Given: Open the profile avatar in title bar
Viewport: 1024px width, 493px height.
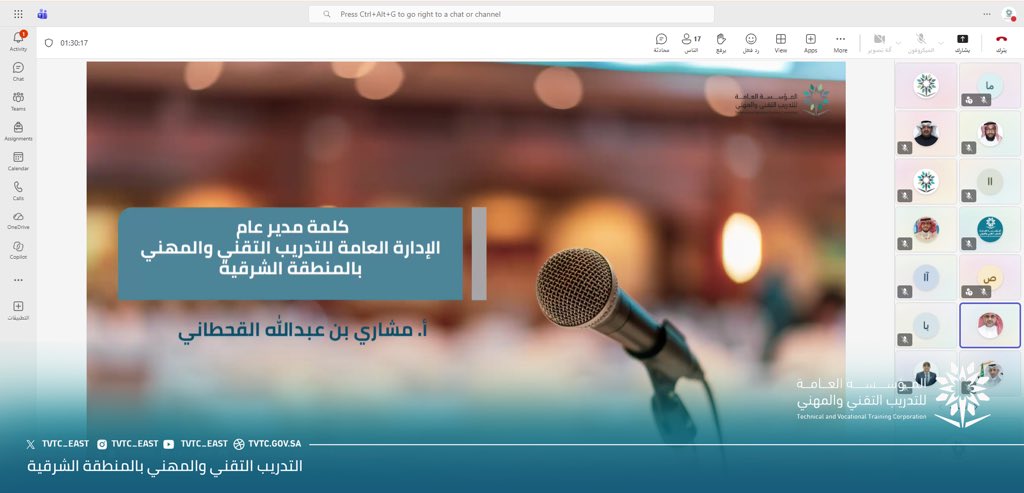Looking at the screenshot, I should [x=1008, y=14].
